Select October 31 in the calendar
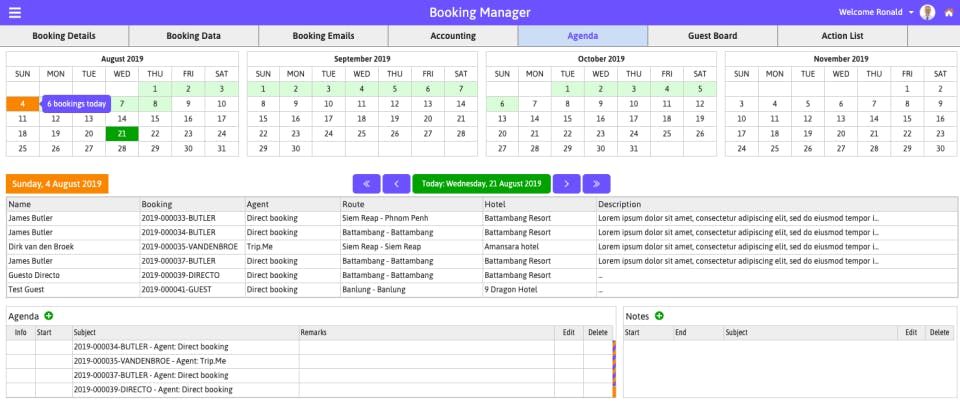Screen dimensions: 960x404 click(x=634, y=149)
